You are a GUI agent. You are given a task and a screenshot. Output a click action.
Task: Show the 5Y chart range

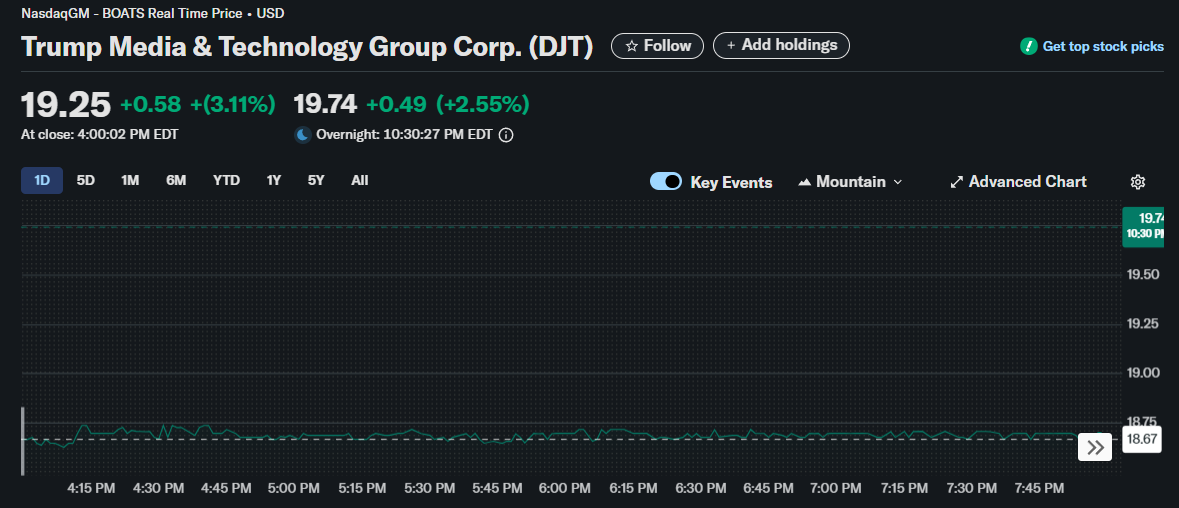point(316,180)
